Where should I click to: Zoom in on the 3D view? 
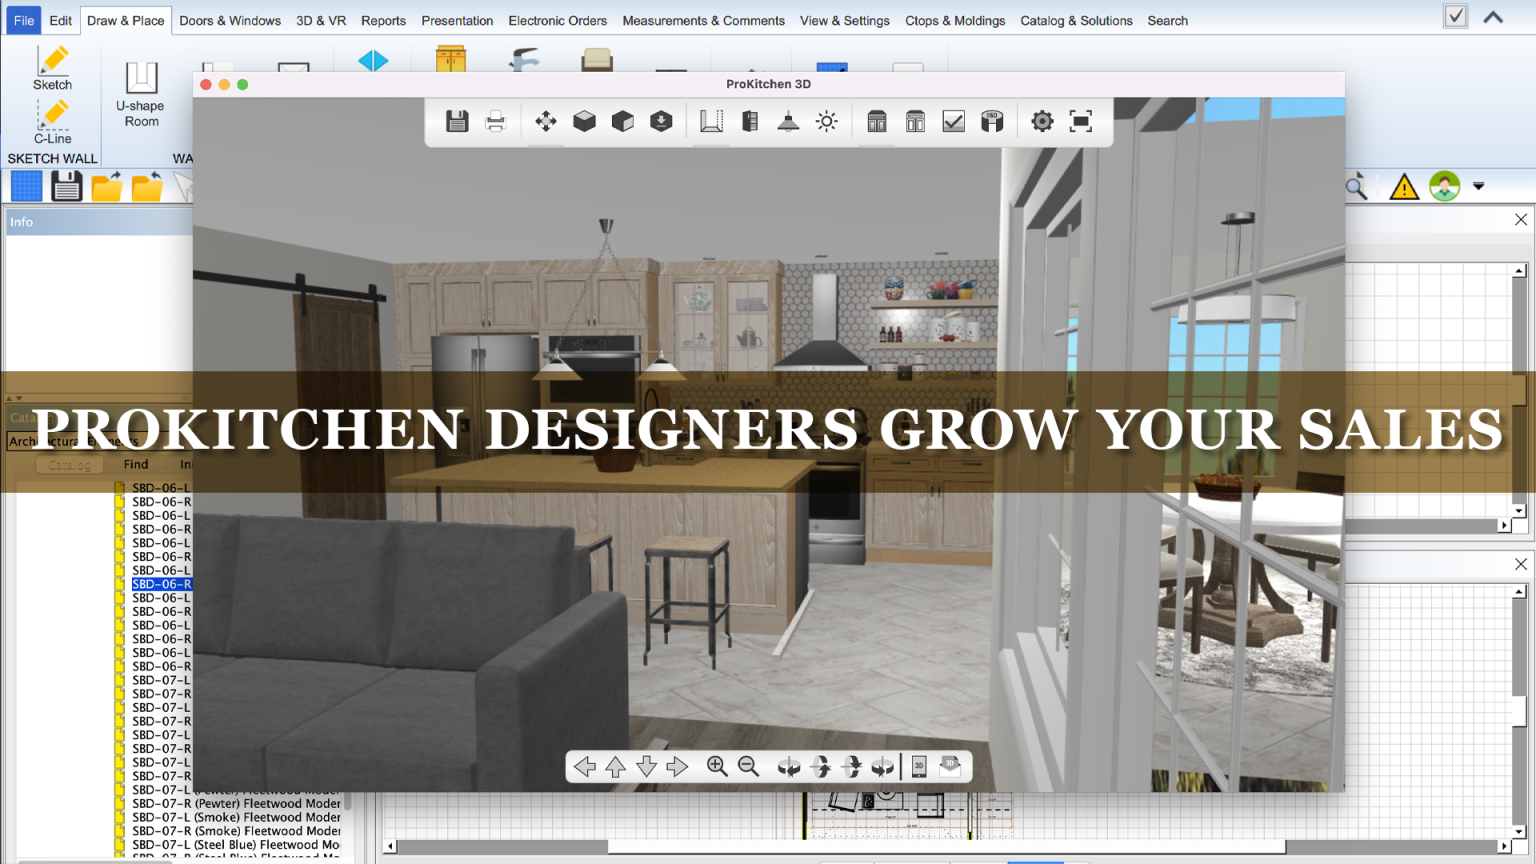[x=717, y=766]
